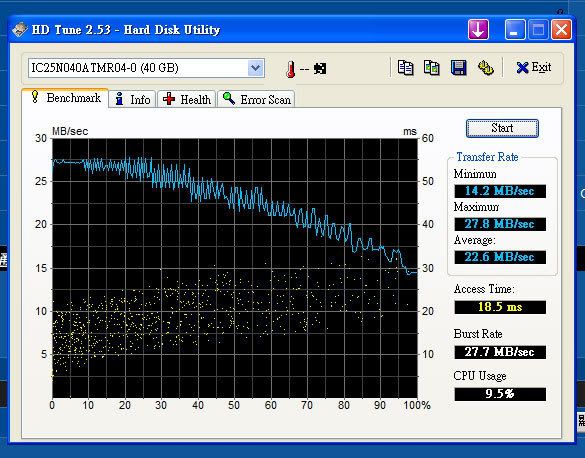Open the options gears icon

point(485,68)
